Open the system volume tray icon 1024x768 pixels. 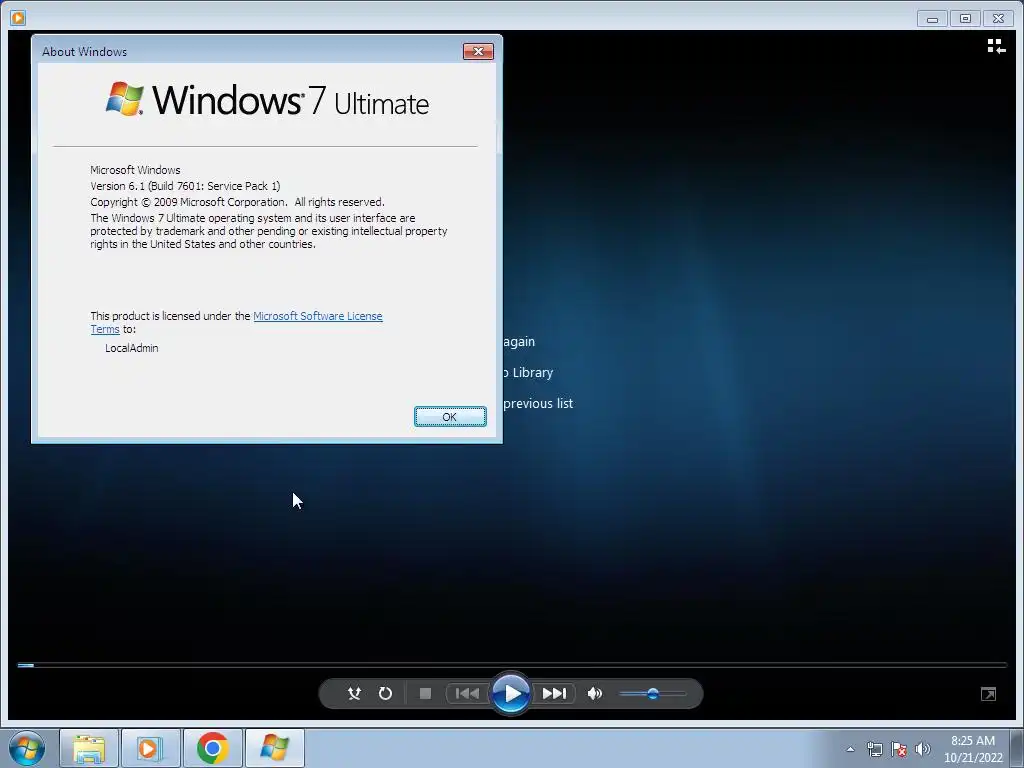(923, 749)
